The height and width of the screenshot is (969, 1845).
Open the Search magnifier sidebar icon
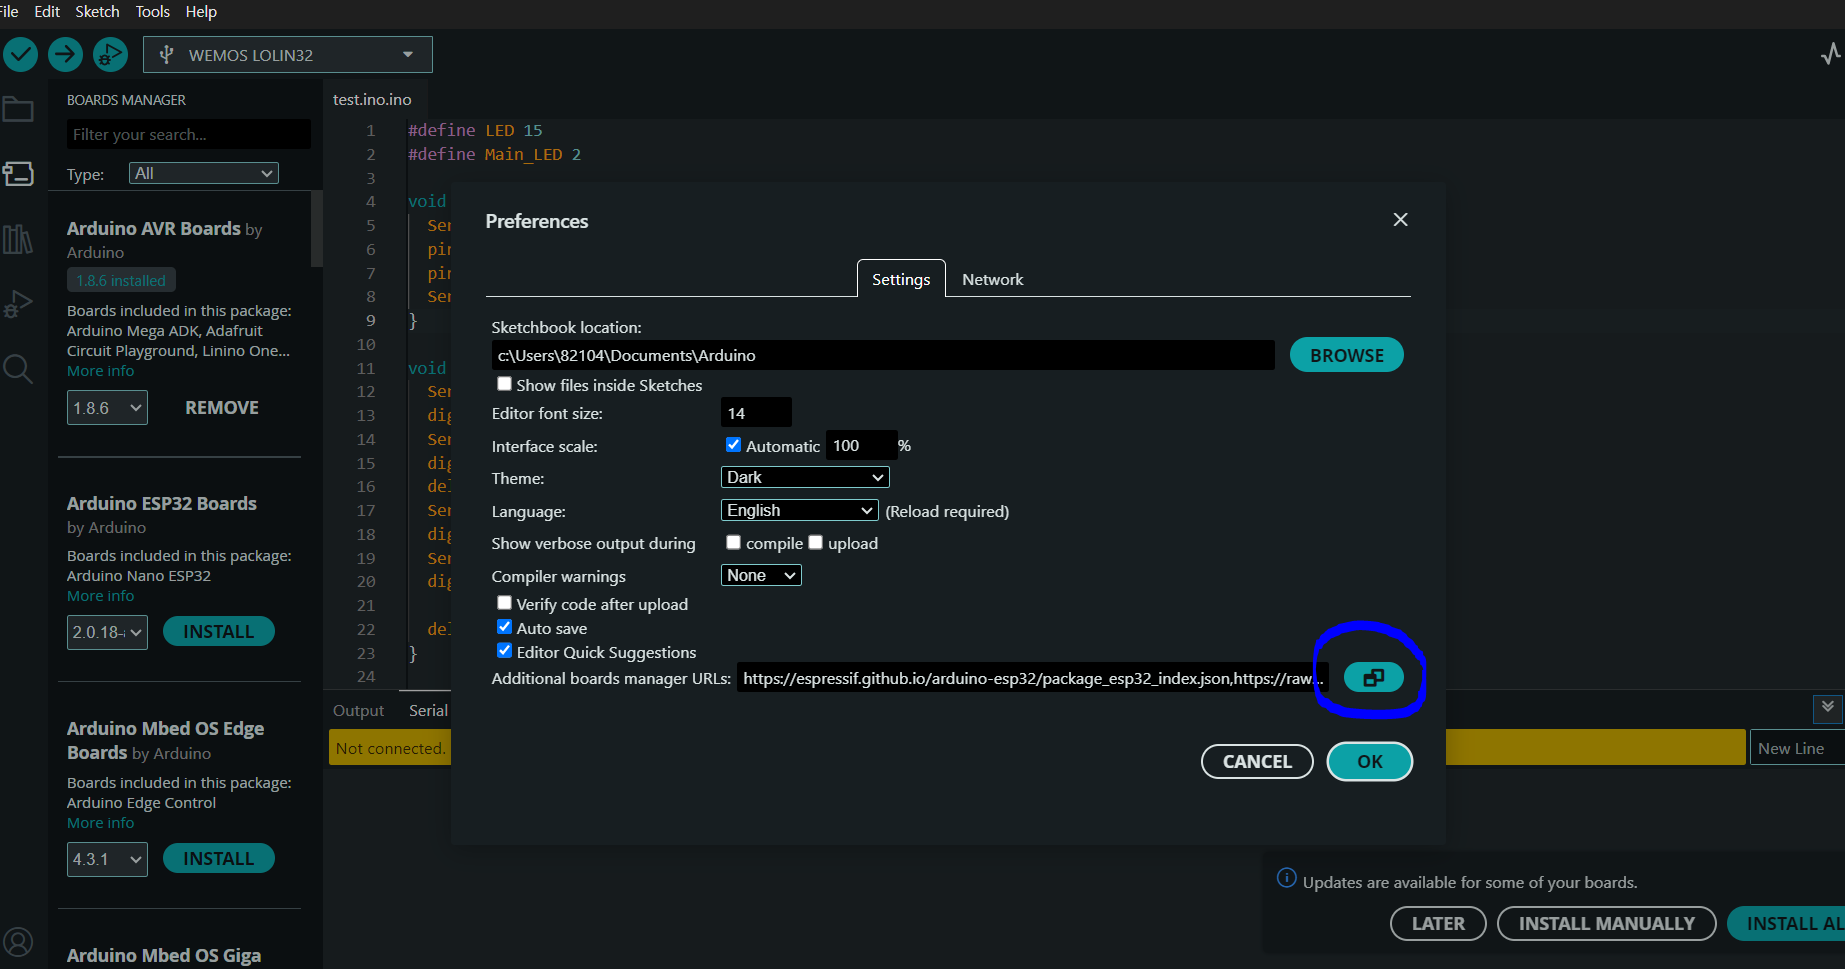click(x=18, y=369)
